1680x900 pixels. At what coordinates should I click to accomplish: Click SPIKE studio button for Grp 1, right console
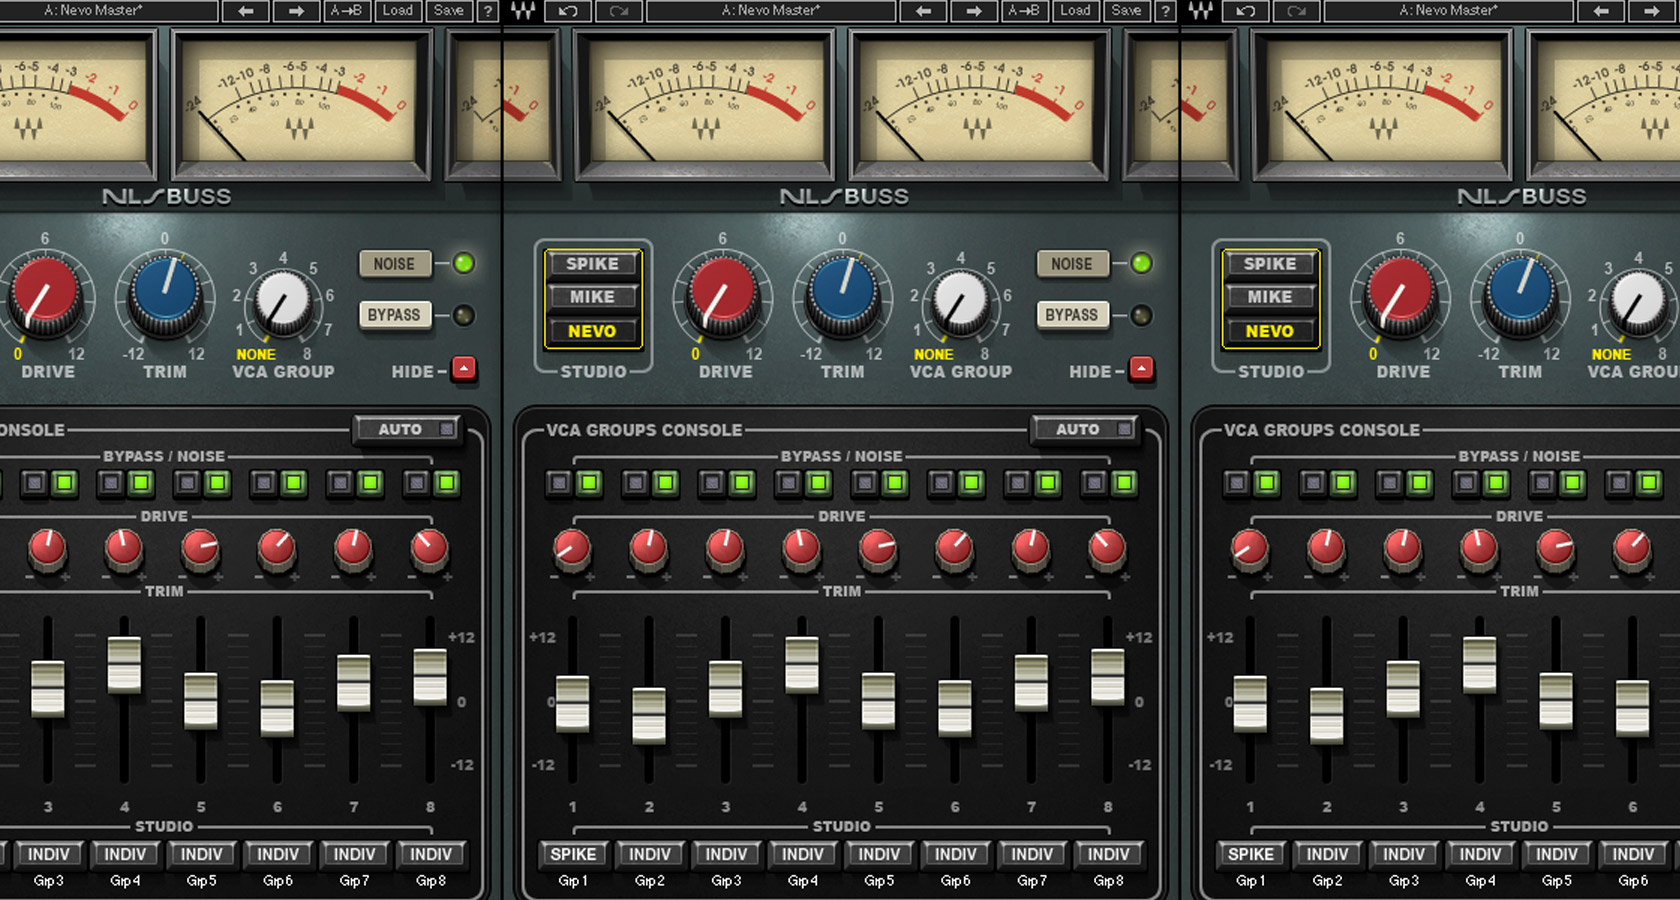[x=1251, y=854]
